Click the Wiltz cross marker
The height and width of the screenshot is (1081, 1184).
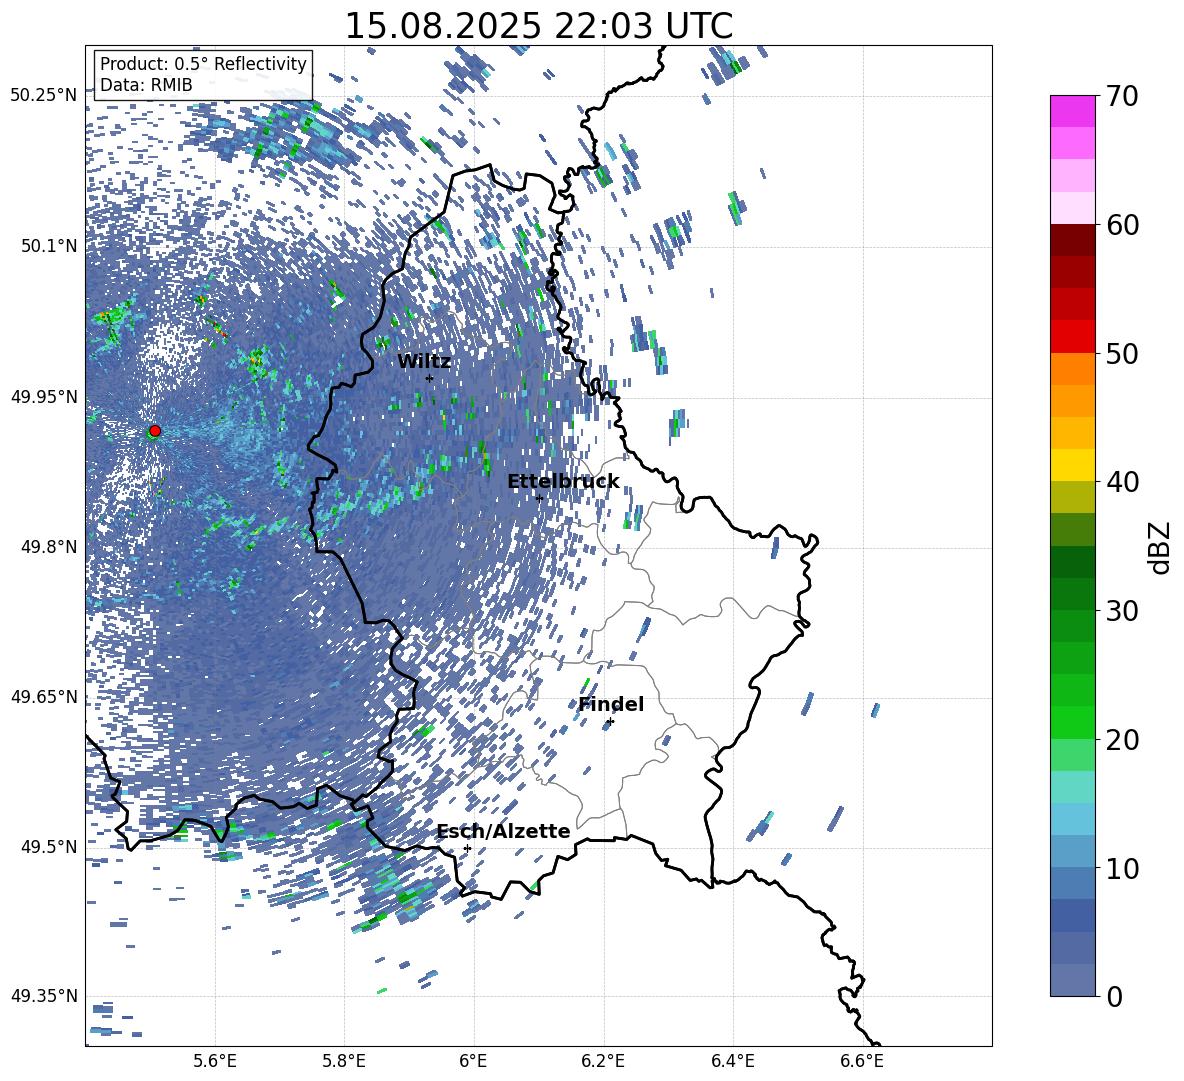click(x=429, y=378)
